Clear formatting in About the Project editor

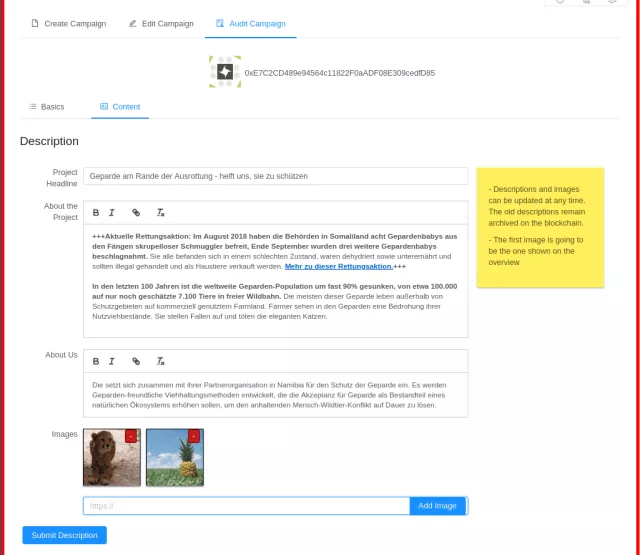[160, 212]
